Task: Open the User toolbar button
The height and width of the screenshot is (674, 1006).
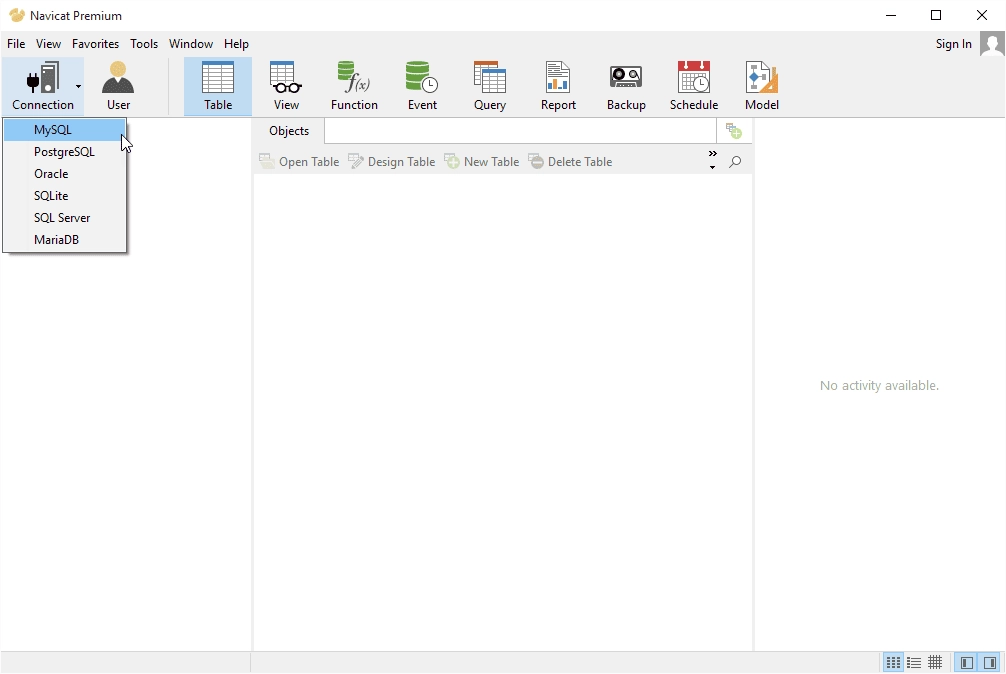Action: (x=118, y=86)
